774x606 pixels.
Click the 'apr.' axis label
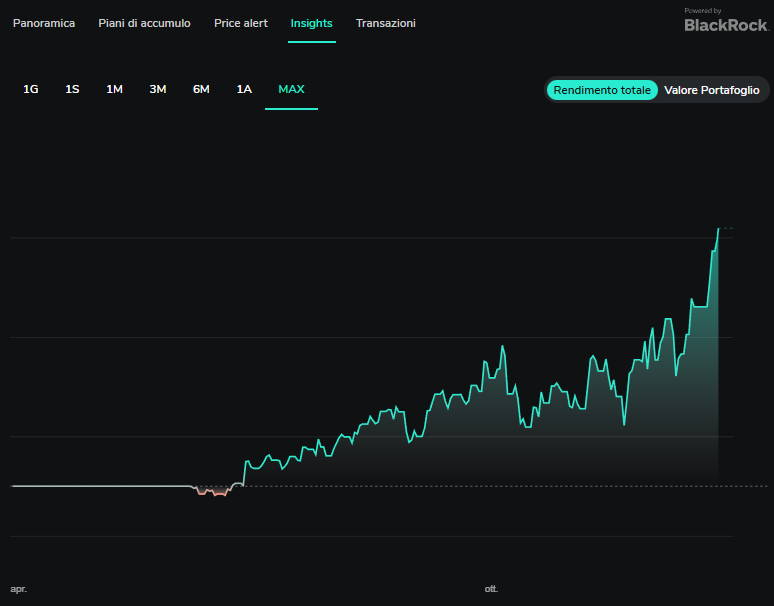click(18, 589)
